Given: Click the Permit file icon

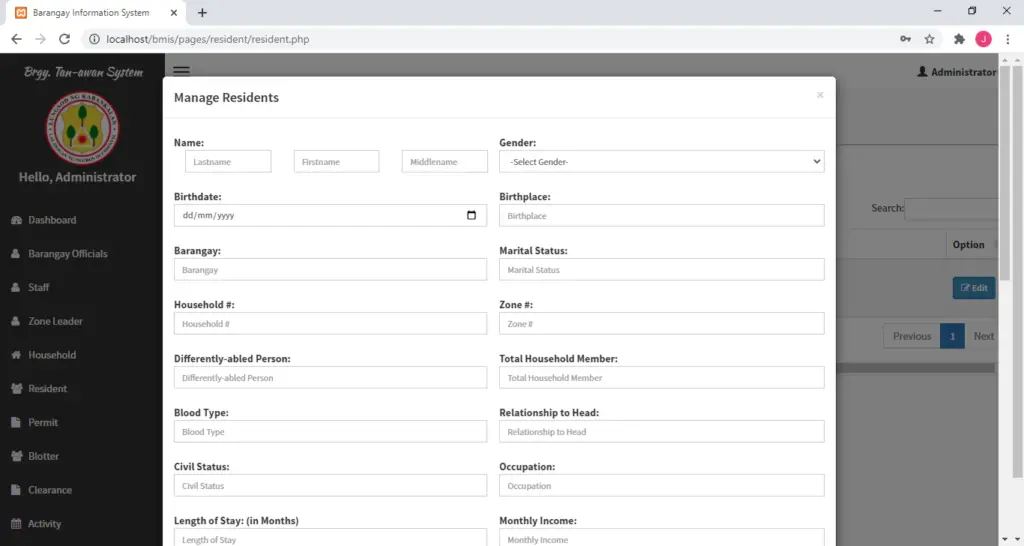Looking at the screenshot, I should point(16,423).
